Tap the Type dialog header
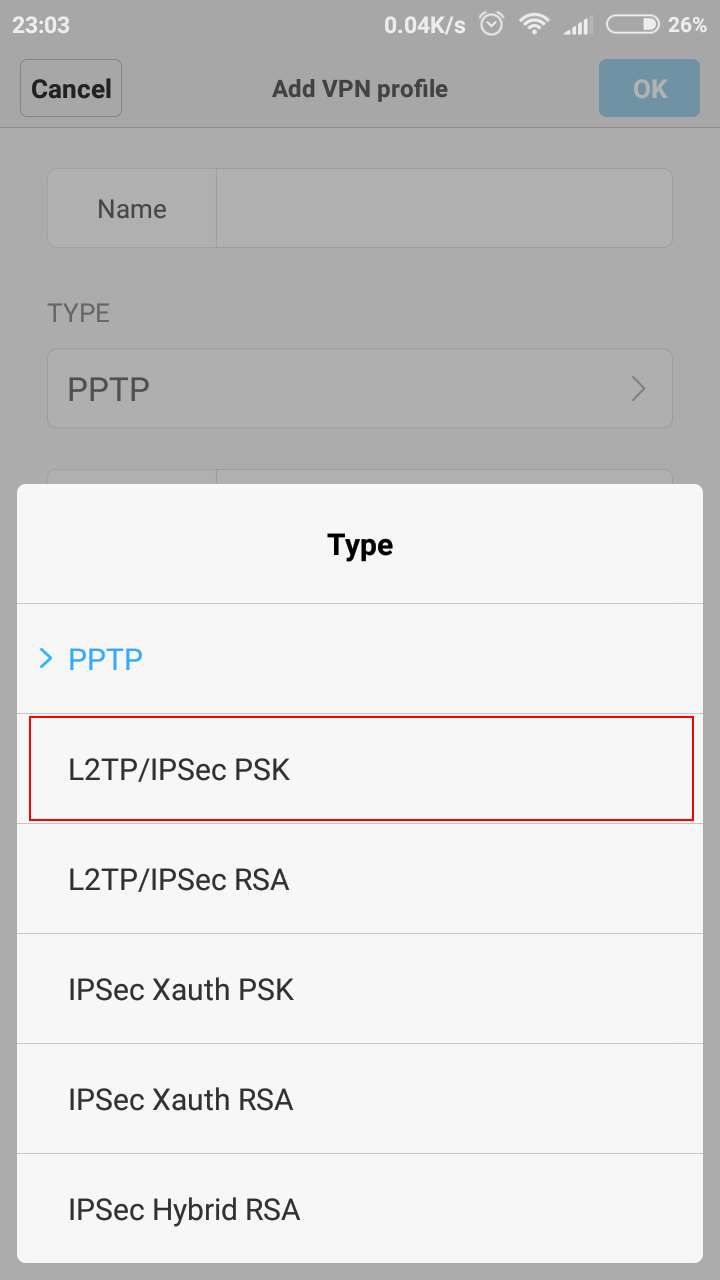This screenshot has width=720, height=1280. click(360, 545)
